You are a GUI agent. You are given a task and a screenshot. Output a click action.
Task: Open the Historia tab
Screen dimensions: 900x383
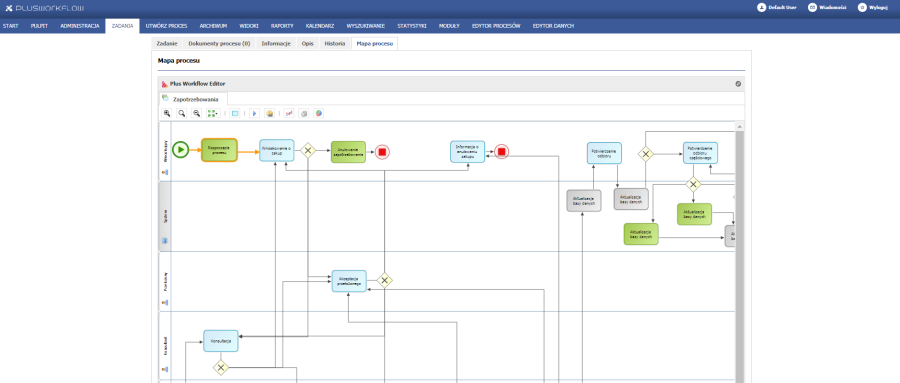click(x=335, y=44)
